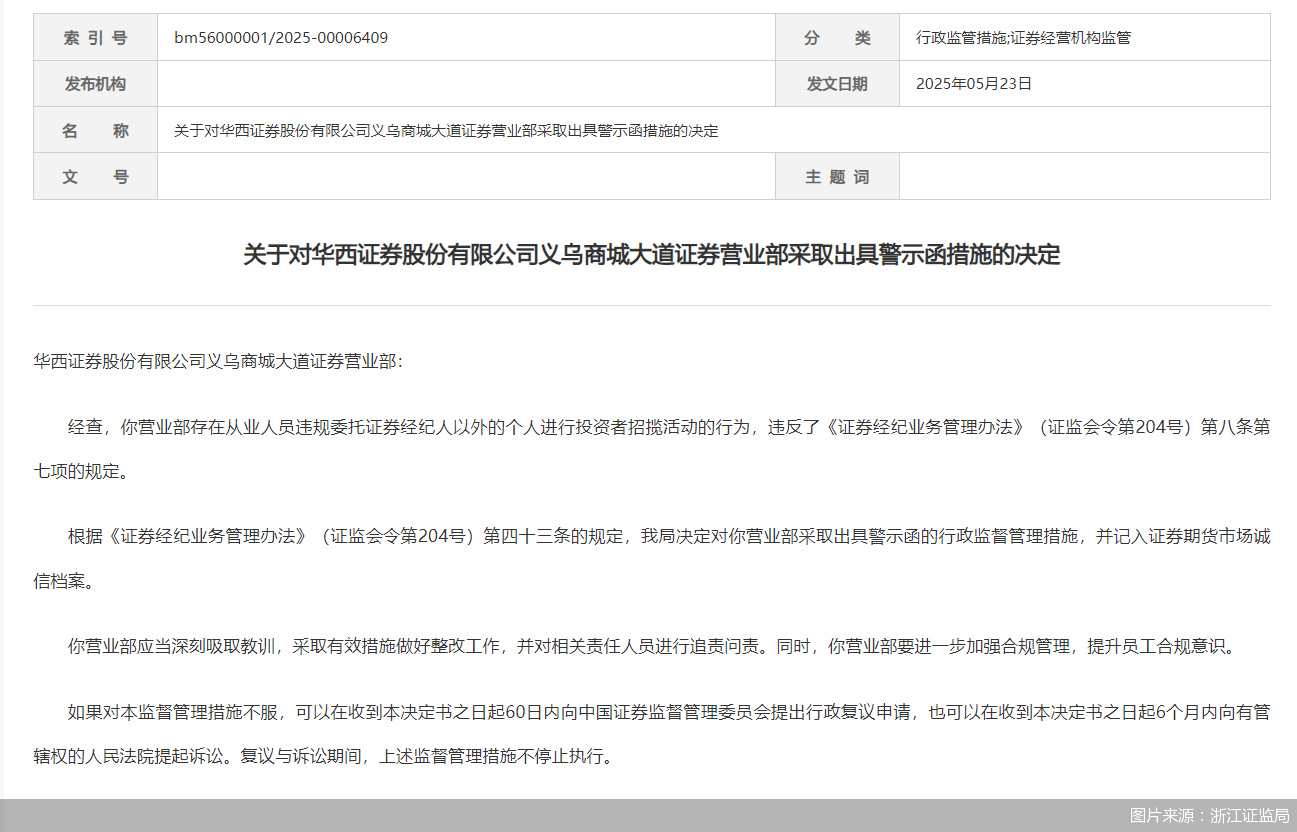Click the index number bm56000001/2025-00006409
Viewport: 1297px width, 832px height.
click(x=281, y=38)
